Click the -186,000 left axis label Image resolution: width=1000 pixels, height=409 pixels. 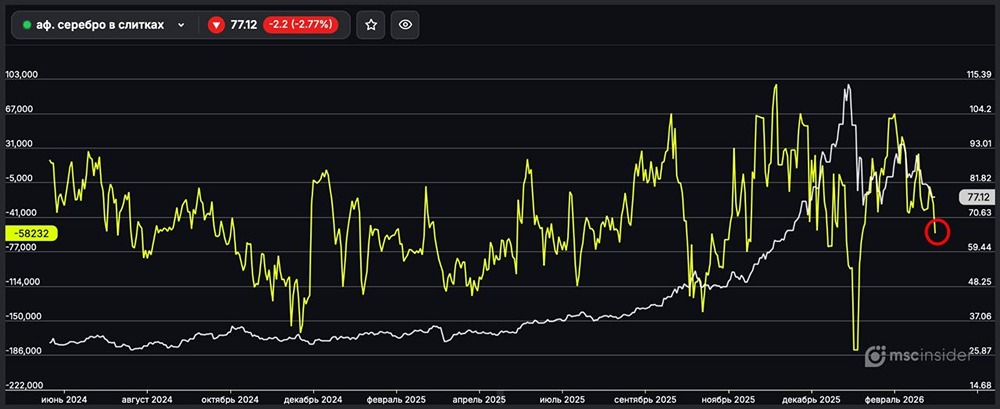pyautogui.click(x=22, y=352)
